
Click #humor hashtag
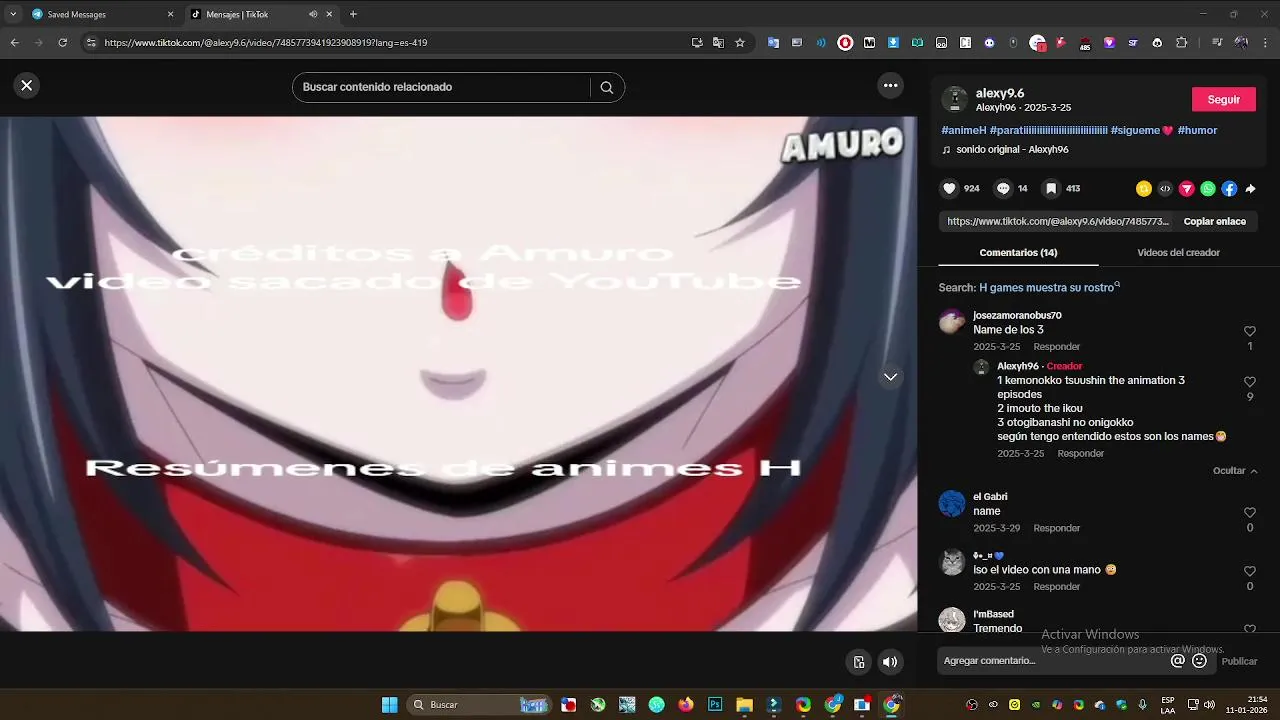[x=1197, y=130]
